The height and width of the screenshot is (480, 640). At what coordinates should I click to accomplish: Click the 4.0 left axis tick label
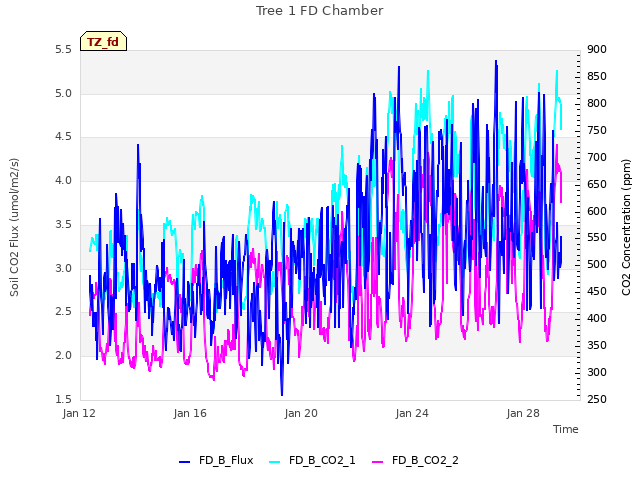coord(63,180)
